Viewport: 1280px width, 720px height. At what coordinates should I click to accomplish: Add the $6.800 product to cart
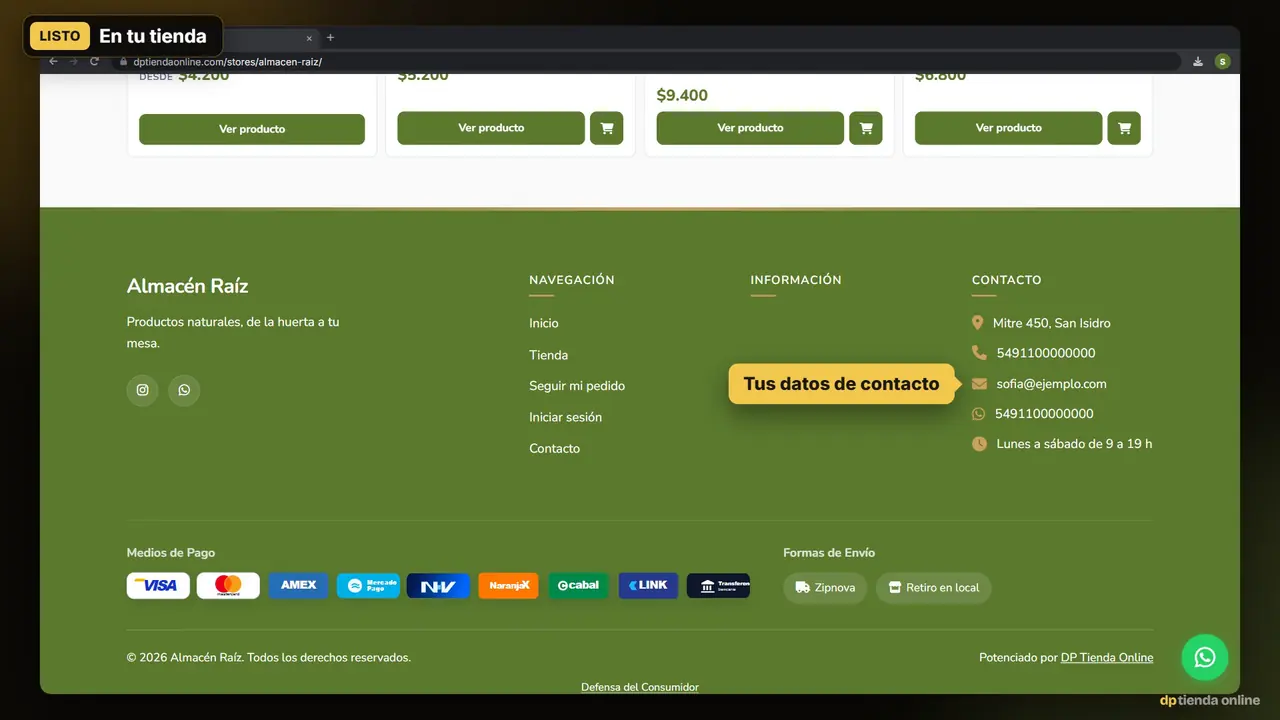coord(1124,128)
